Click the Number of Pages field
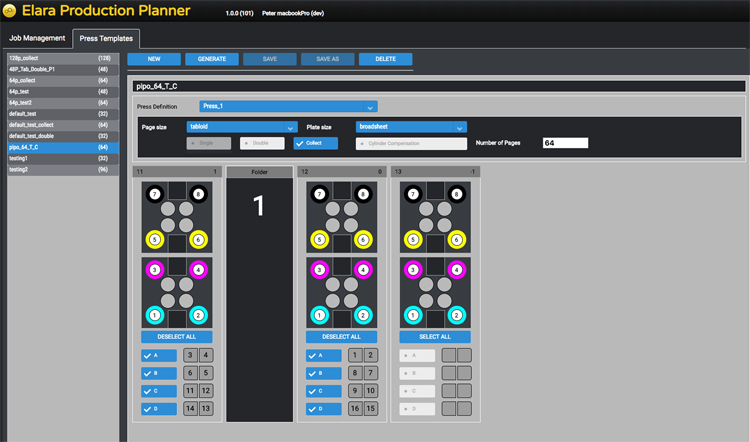 point(565,143)
